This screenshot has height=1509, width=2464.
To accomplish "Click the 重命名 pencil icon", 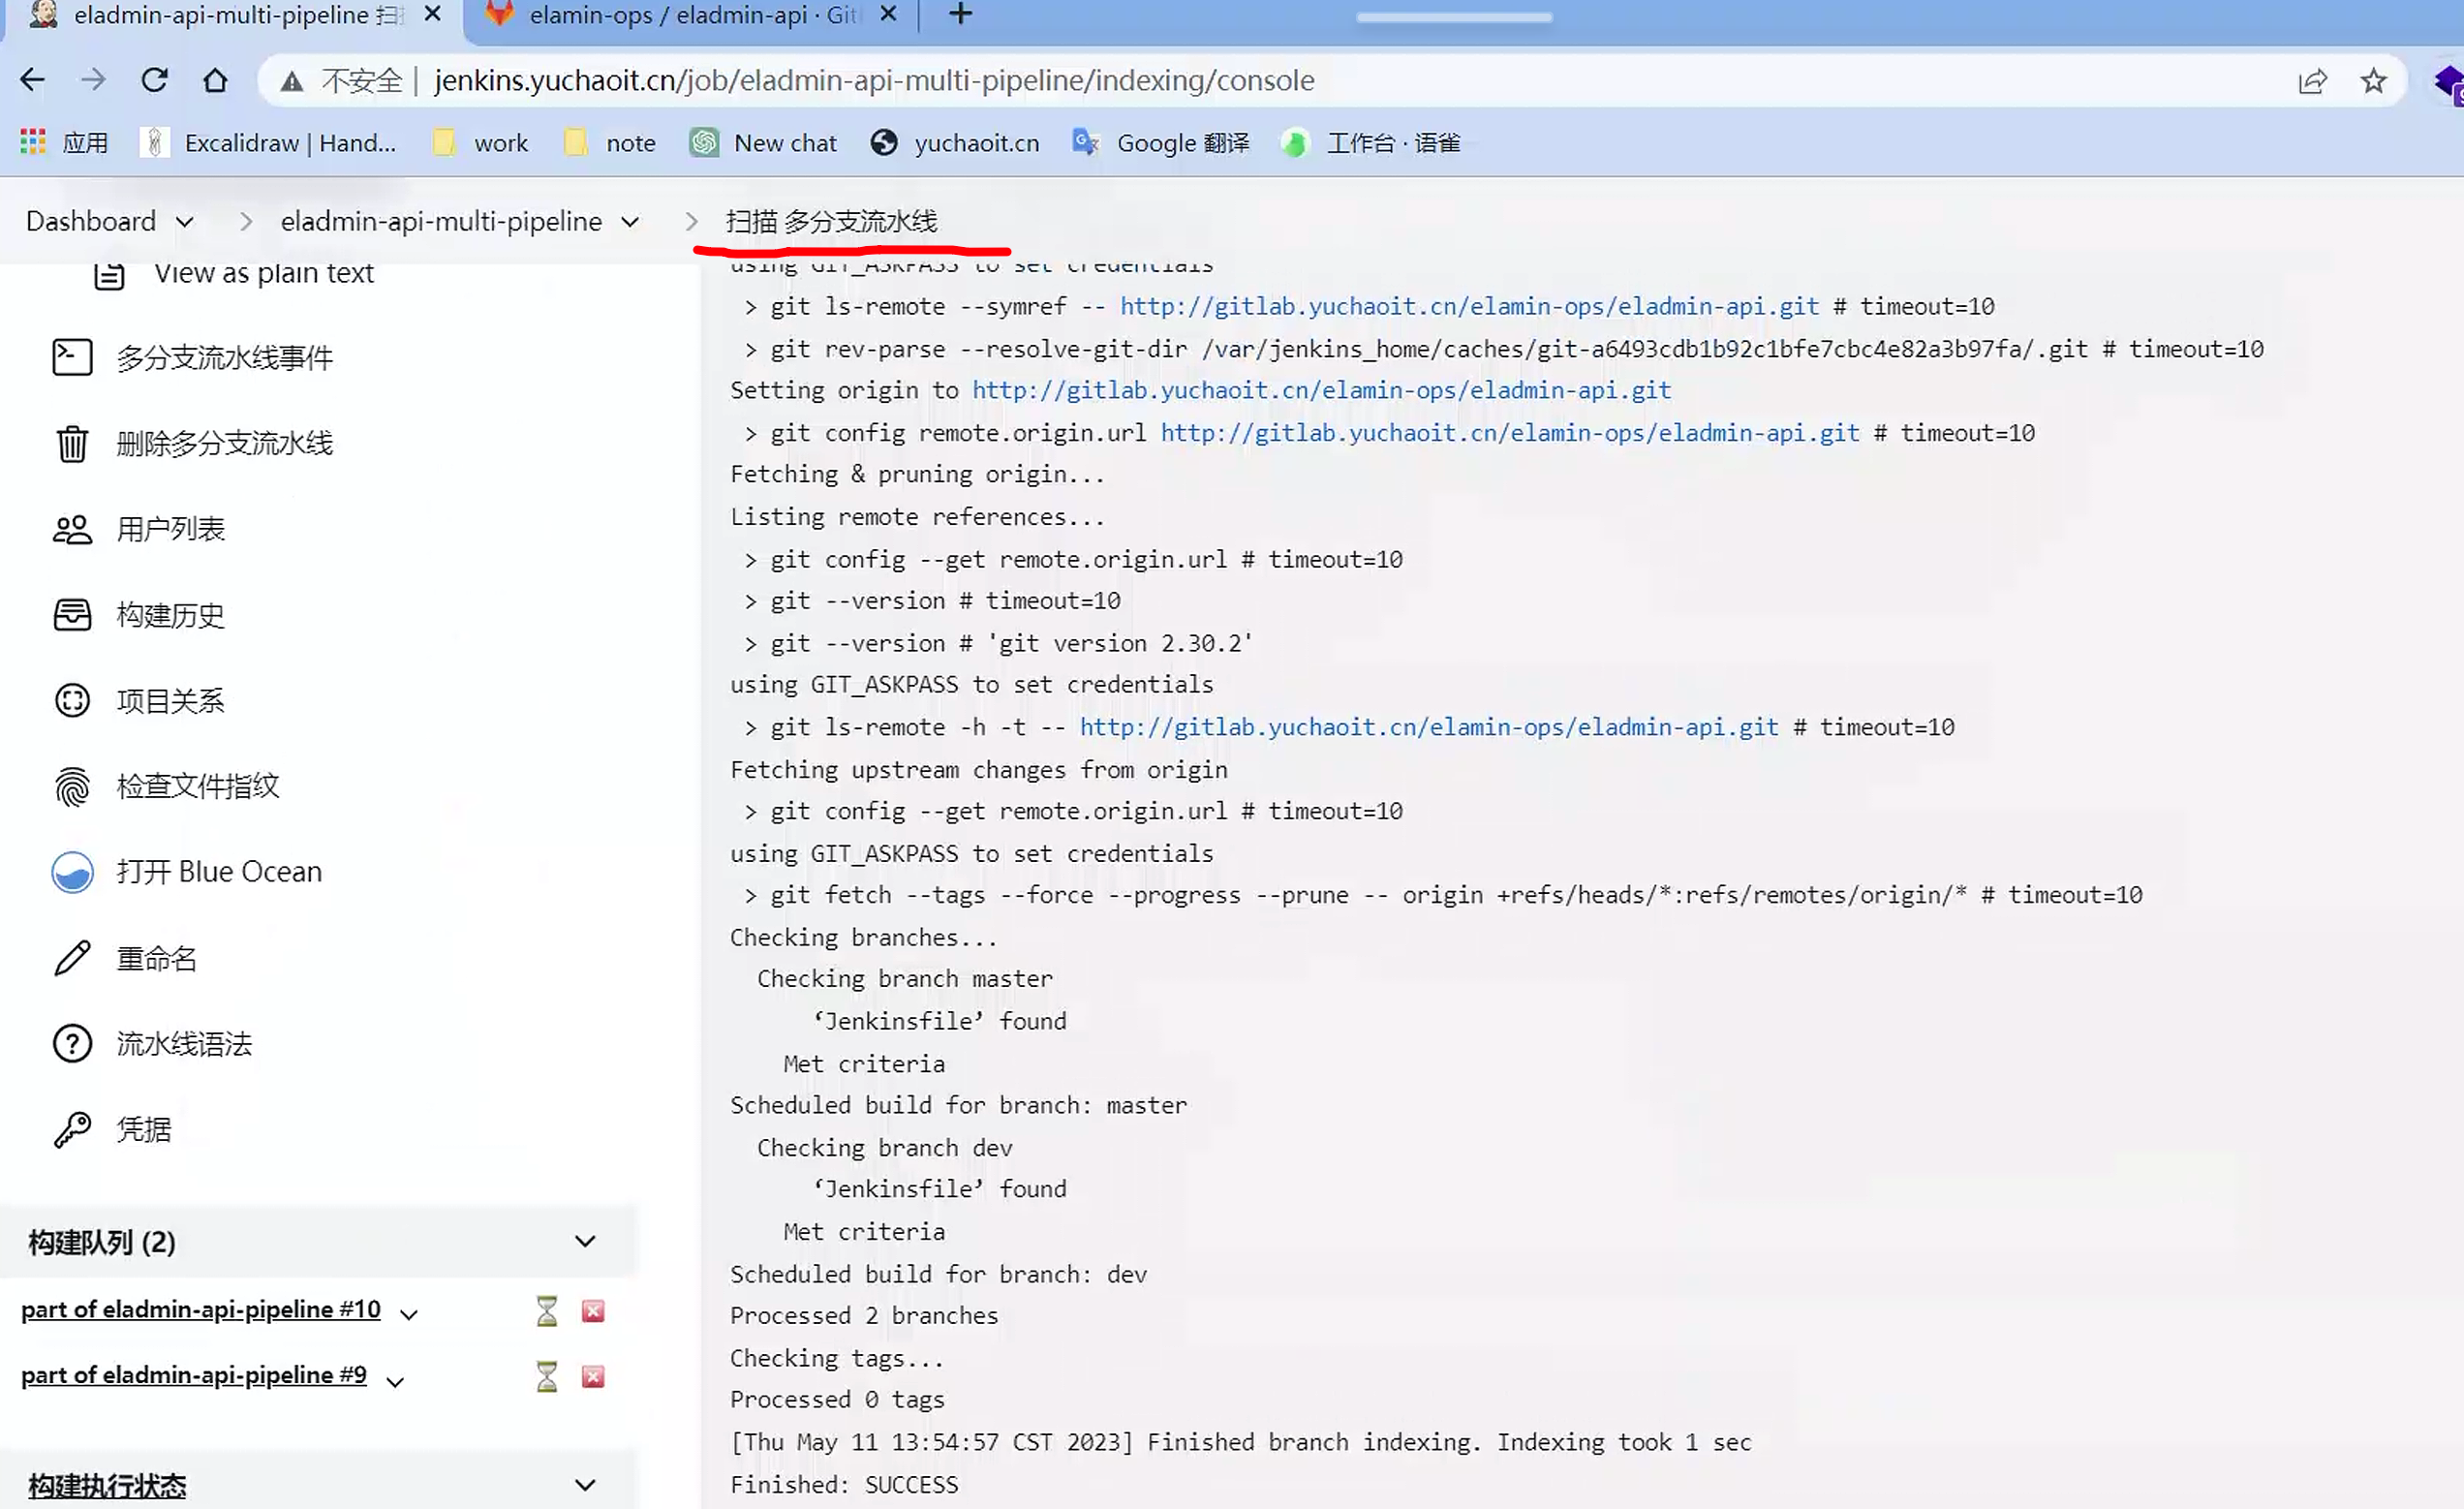I will coord(71,958).
